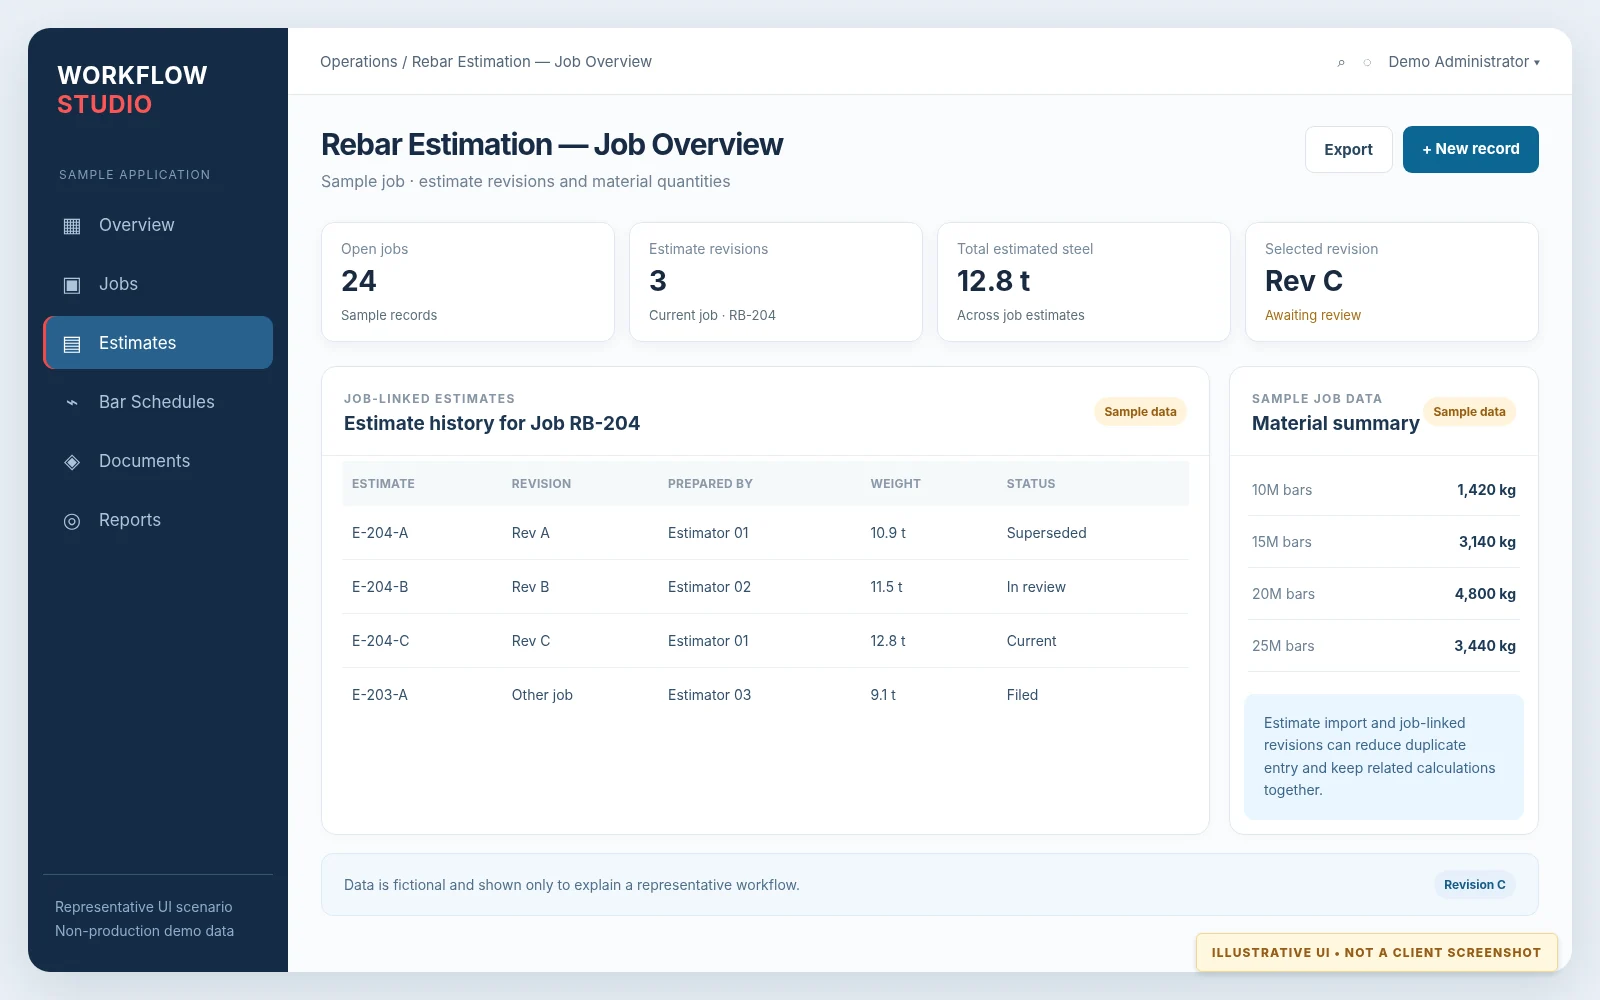Viewport: 1600px width, 1000px height.
Task: Sort by the STATUS column header
Action: coord(1031,484)
